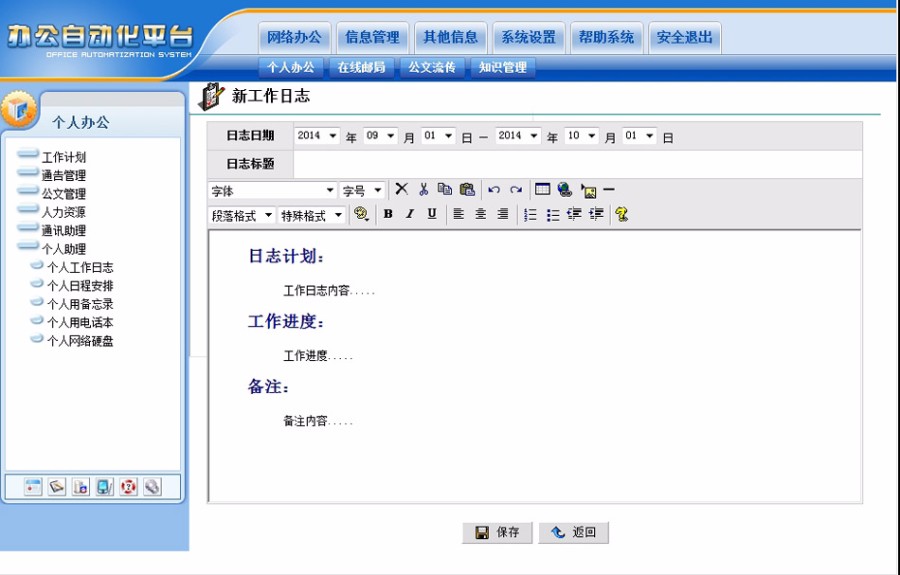Insert hyperlink using the globe icon
Image resolution: width=900 pixels, height=575 pixels.
point(565,189)
